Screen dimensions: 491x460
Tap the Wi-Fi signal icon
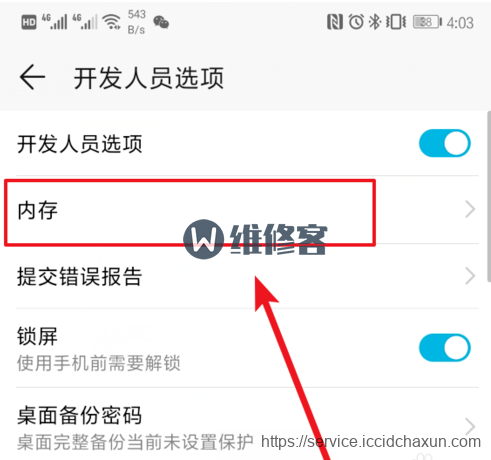click(x=112, y=22)
